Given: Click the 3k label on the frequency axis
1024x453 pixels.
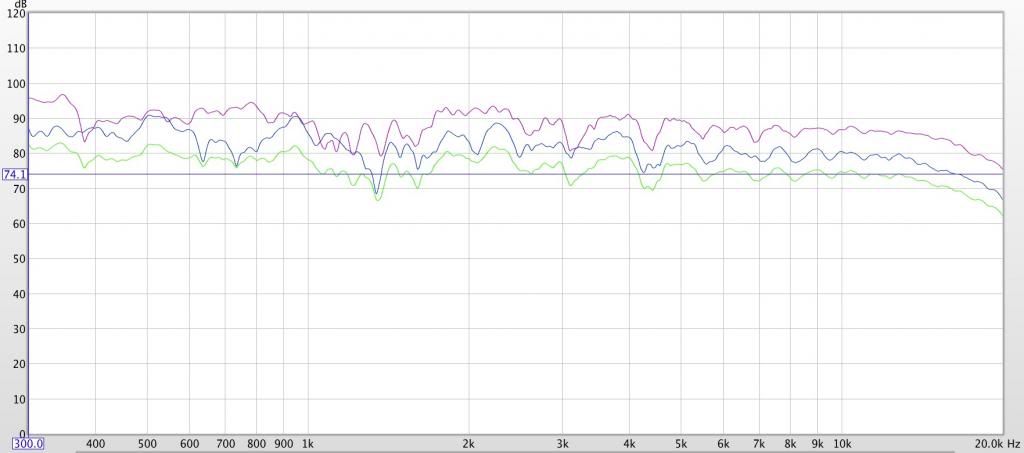Looking at the screenshot, I should pyautogui.click(x=562, y=444).
